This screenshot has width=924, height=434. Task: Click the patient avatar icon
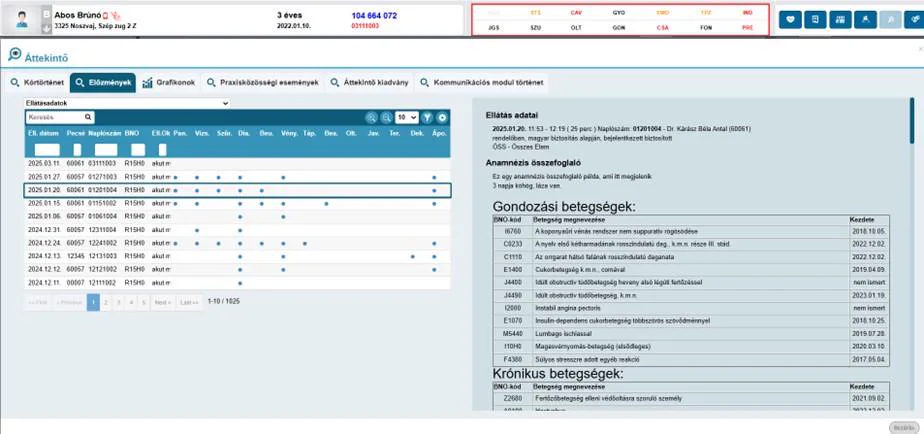(22, 20)
